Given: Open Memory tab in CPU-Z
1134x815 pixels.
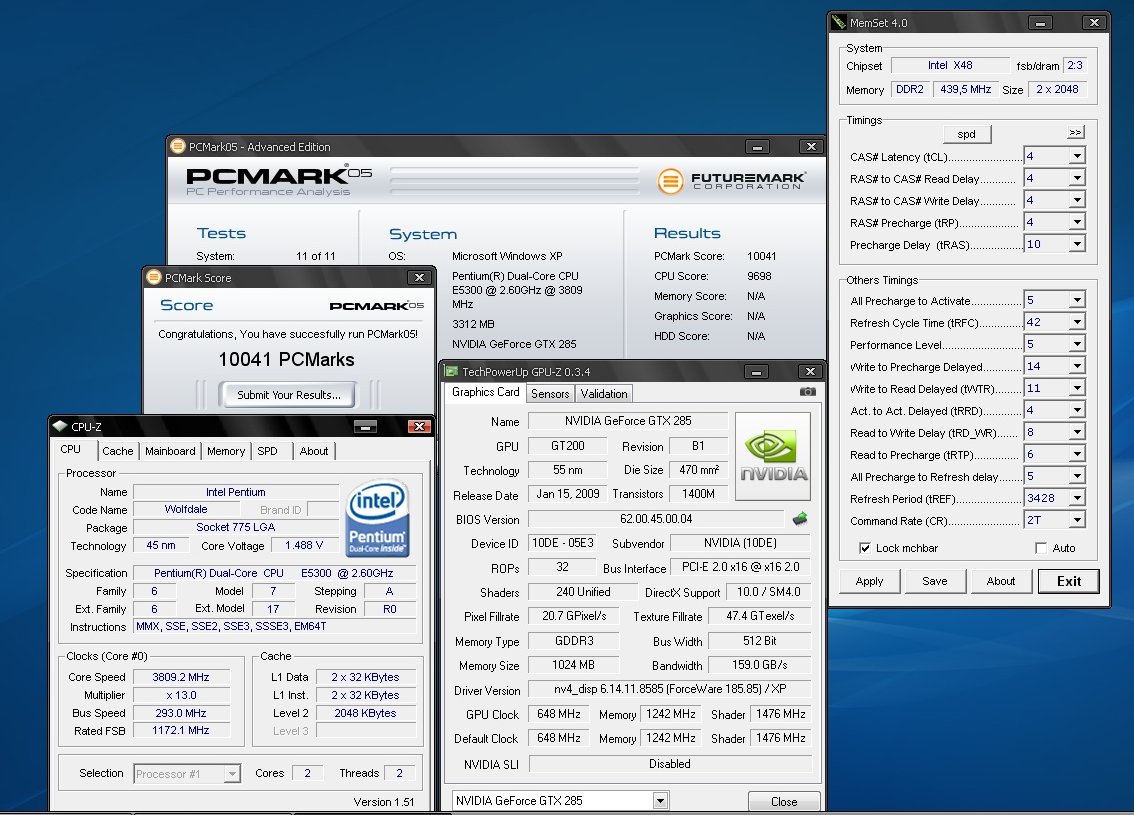Looking at the screenshot, I should coord(226,451).
